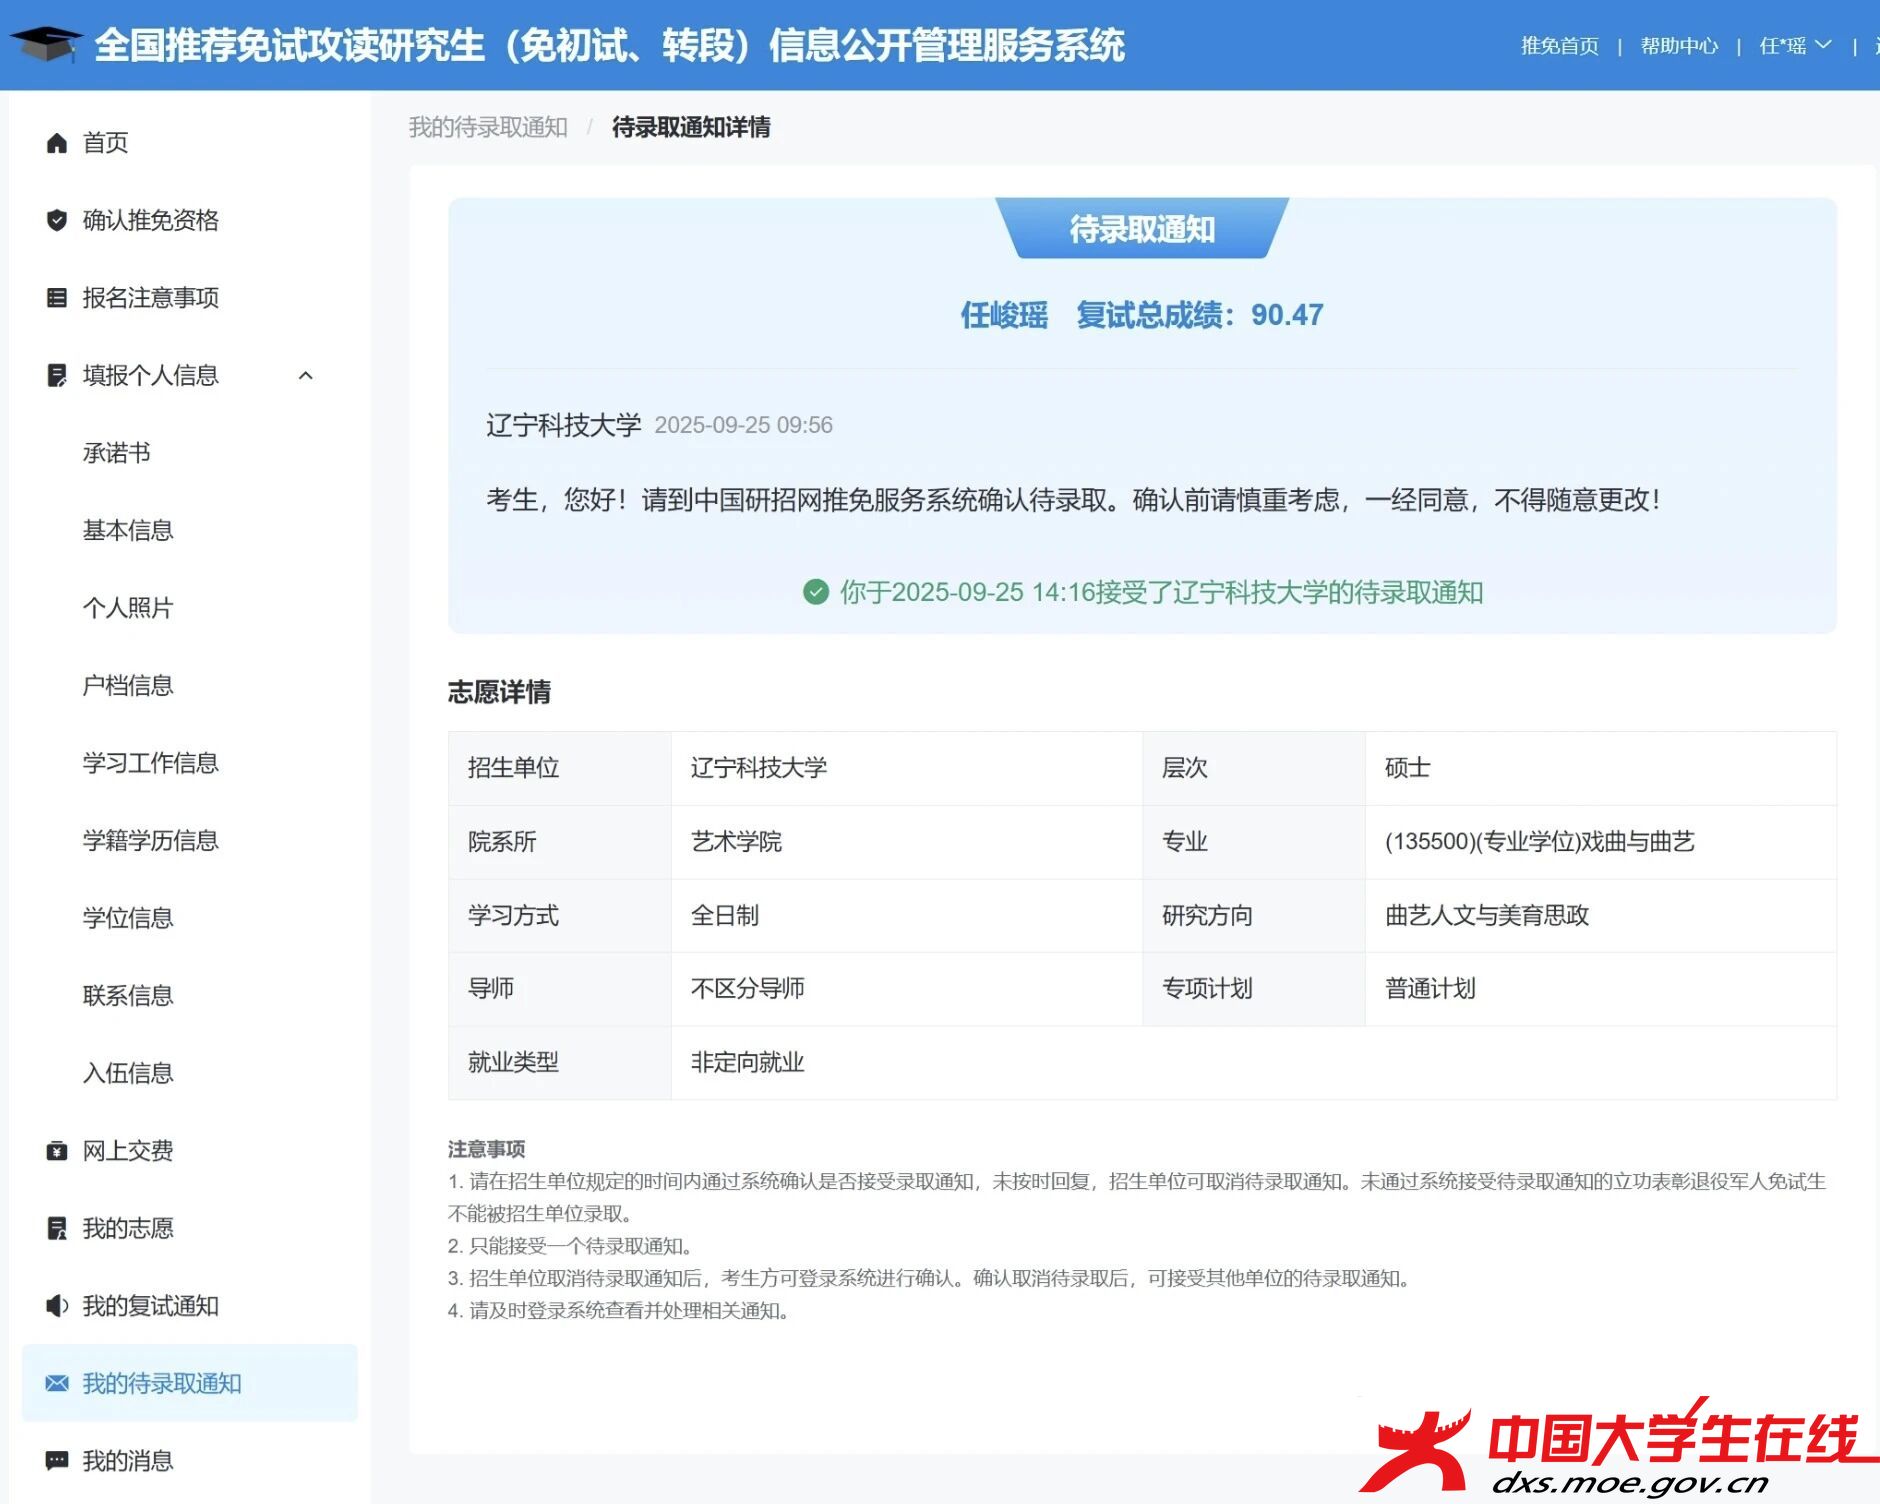Image resolution: width=1880 pixels, height=1504 pixels.
Task: Open 联系信息 submenu item
Action: [x=128, y=995]
